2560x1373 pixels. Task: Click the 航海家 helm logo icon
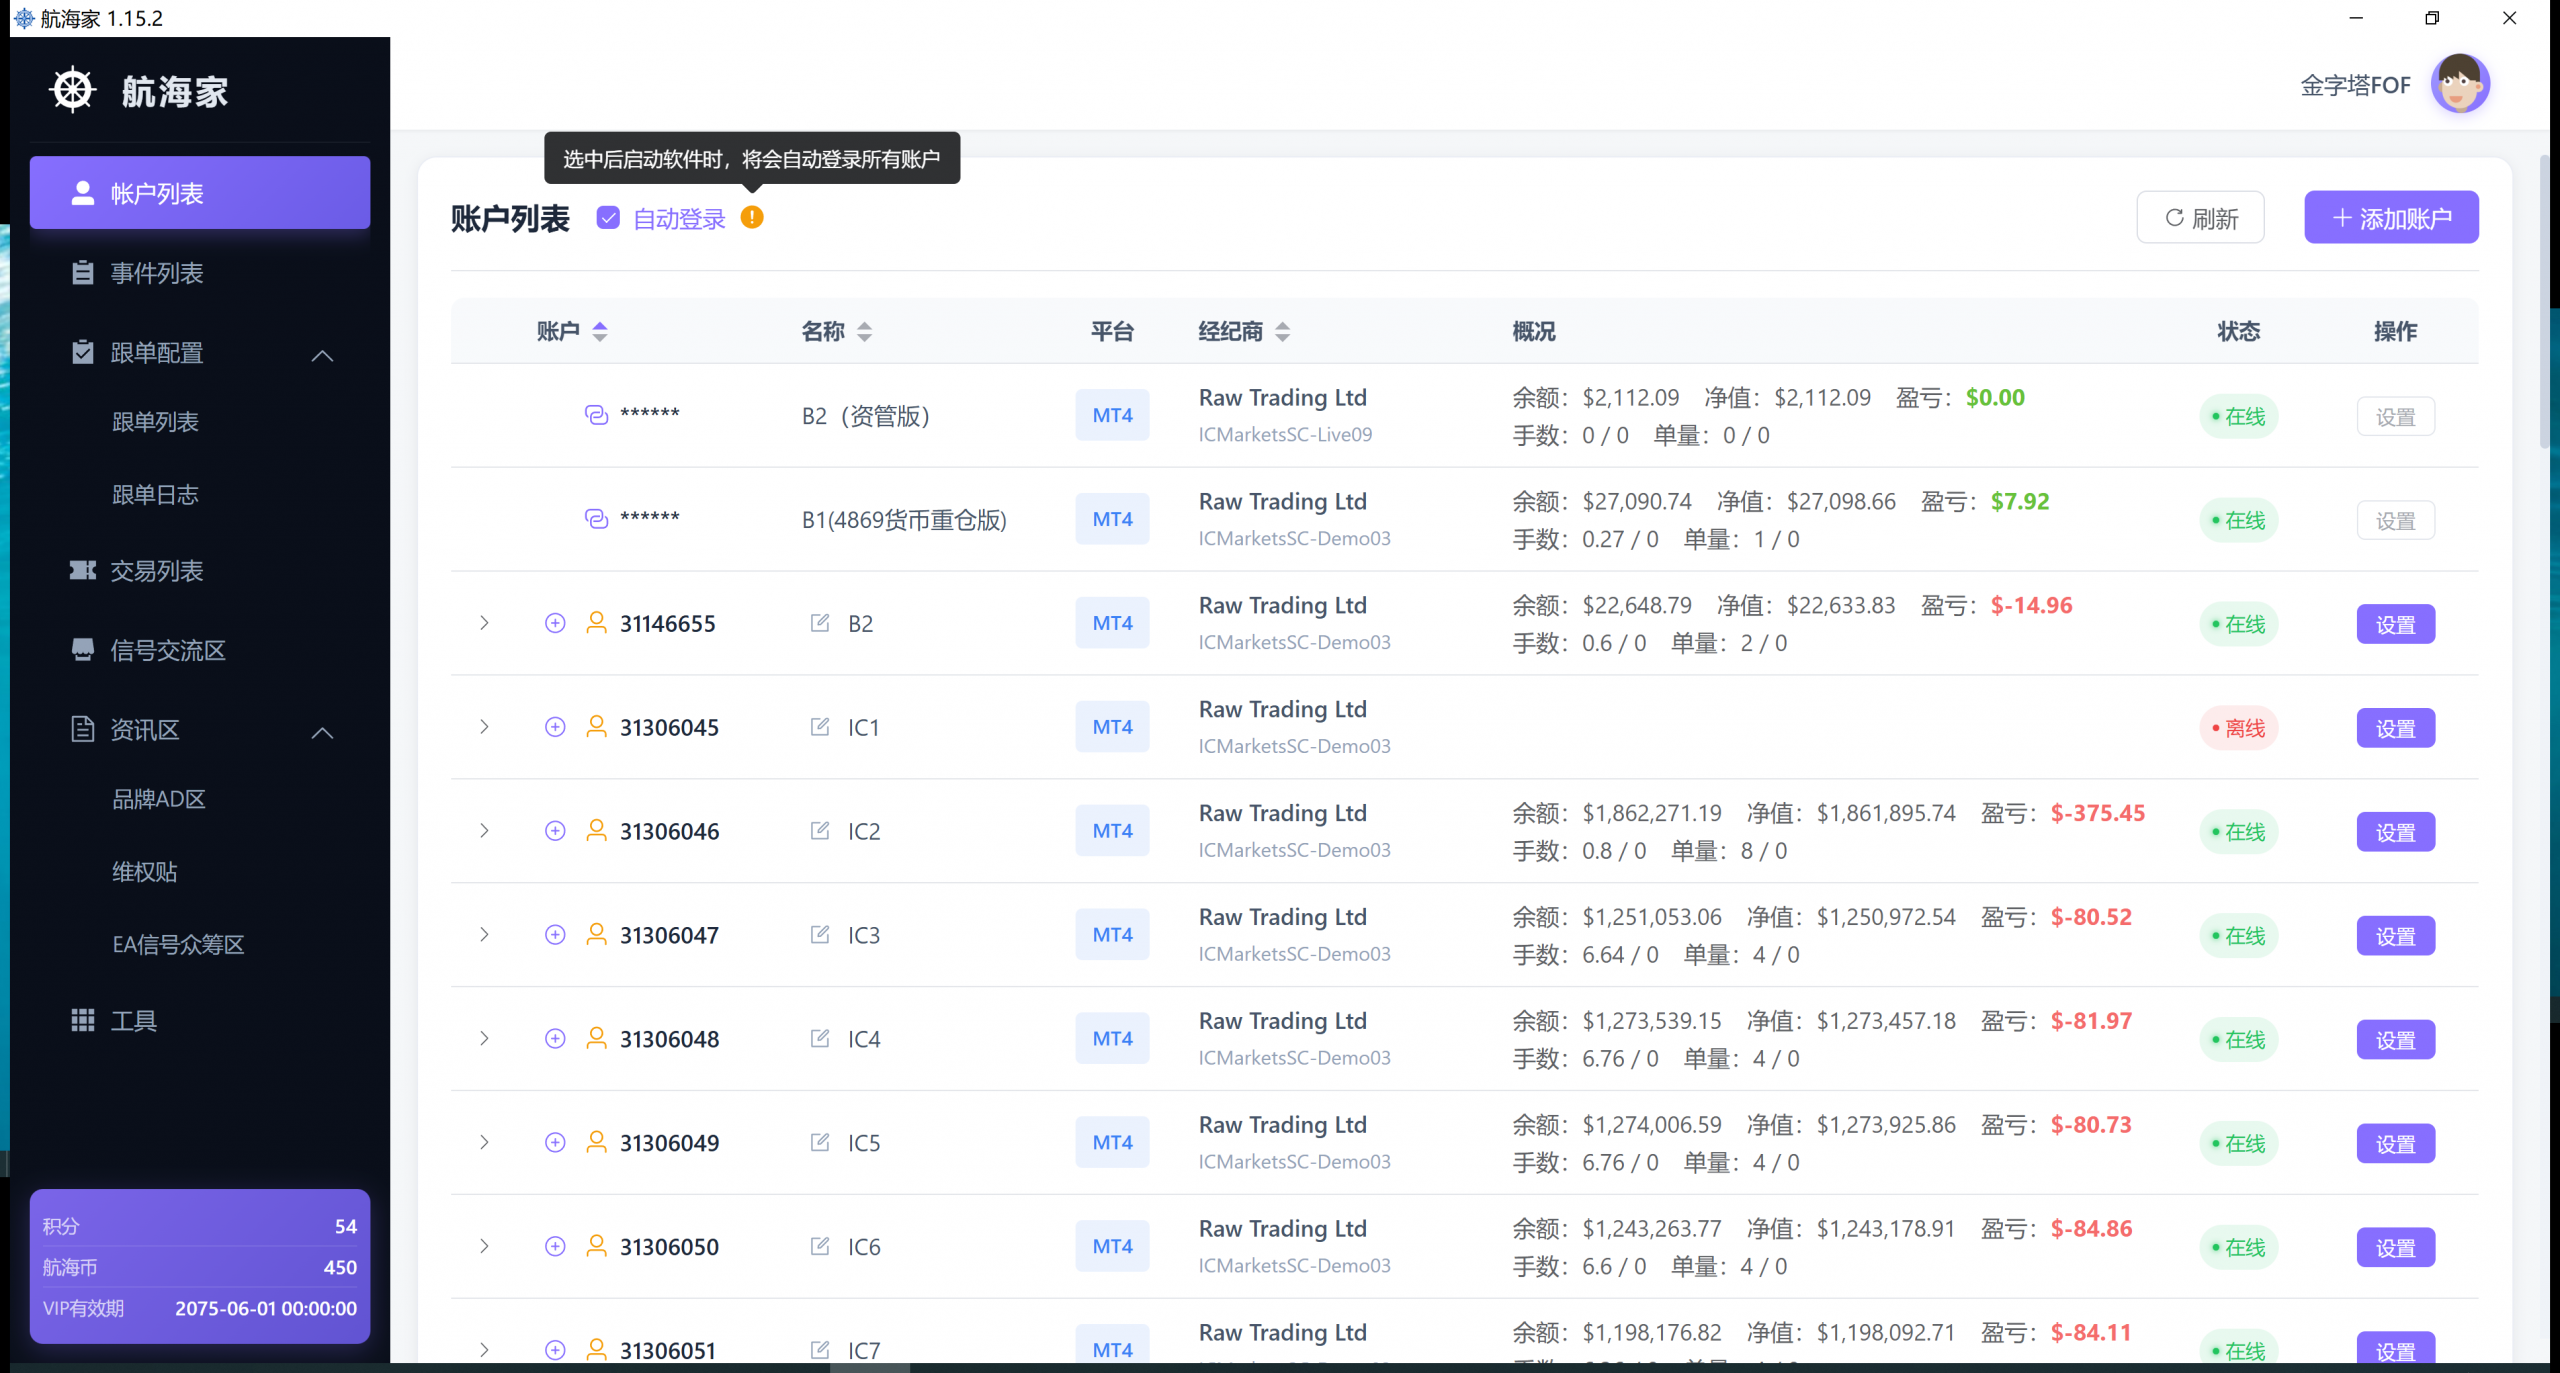(73, 91)
